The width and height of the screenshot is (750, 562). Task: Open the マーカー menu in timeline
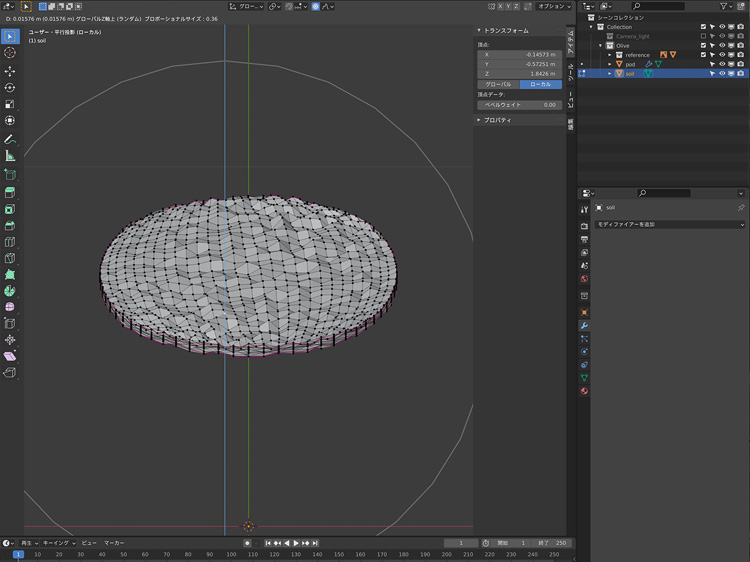pos(114,543)
